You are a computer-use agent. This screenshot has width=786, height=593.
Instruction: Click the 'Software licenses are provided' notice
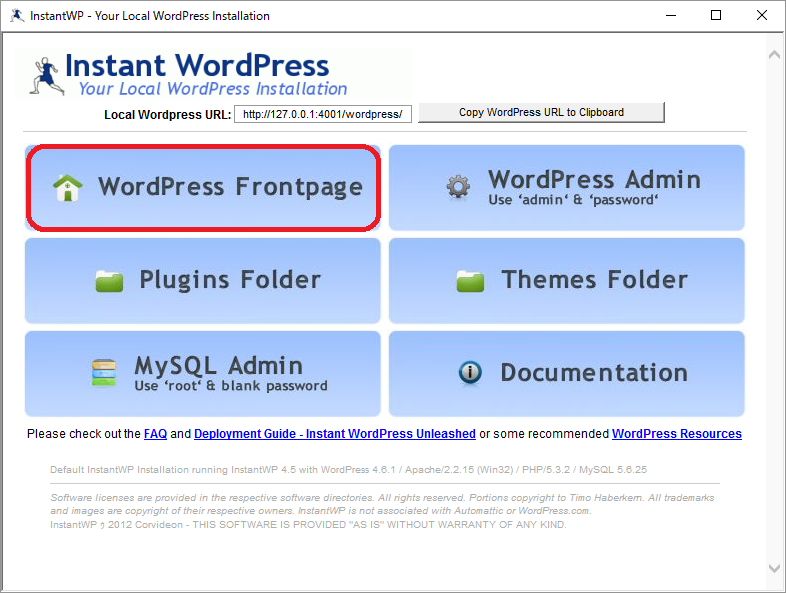coord(382,504)
